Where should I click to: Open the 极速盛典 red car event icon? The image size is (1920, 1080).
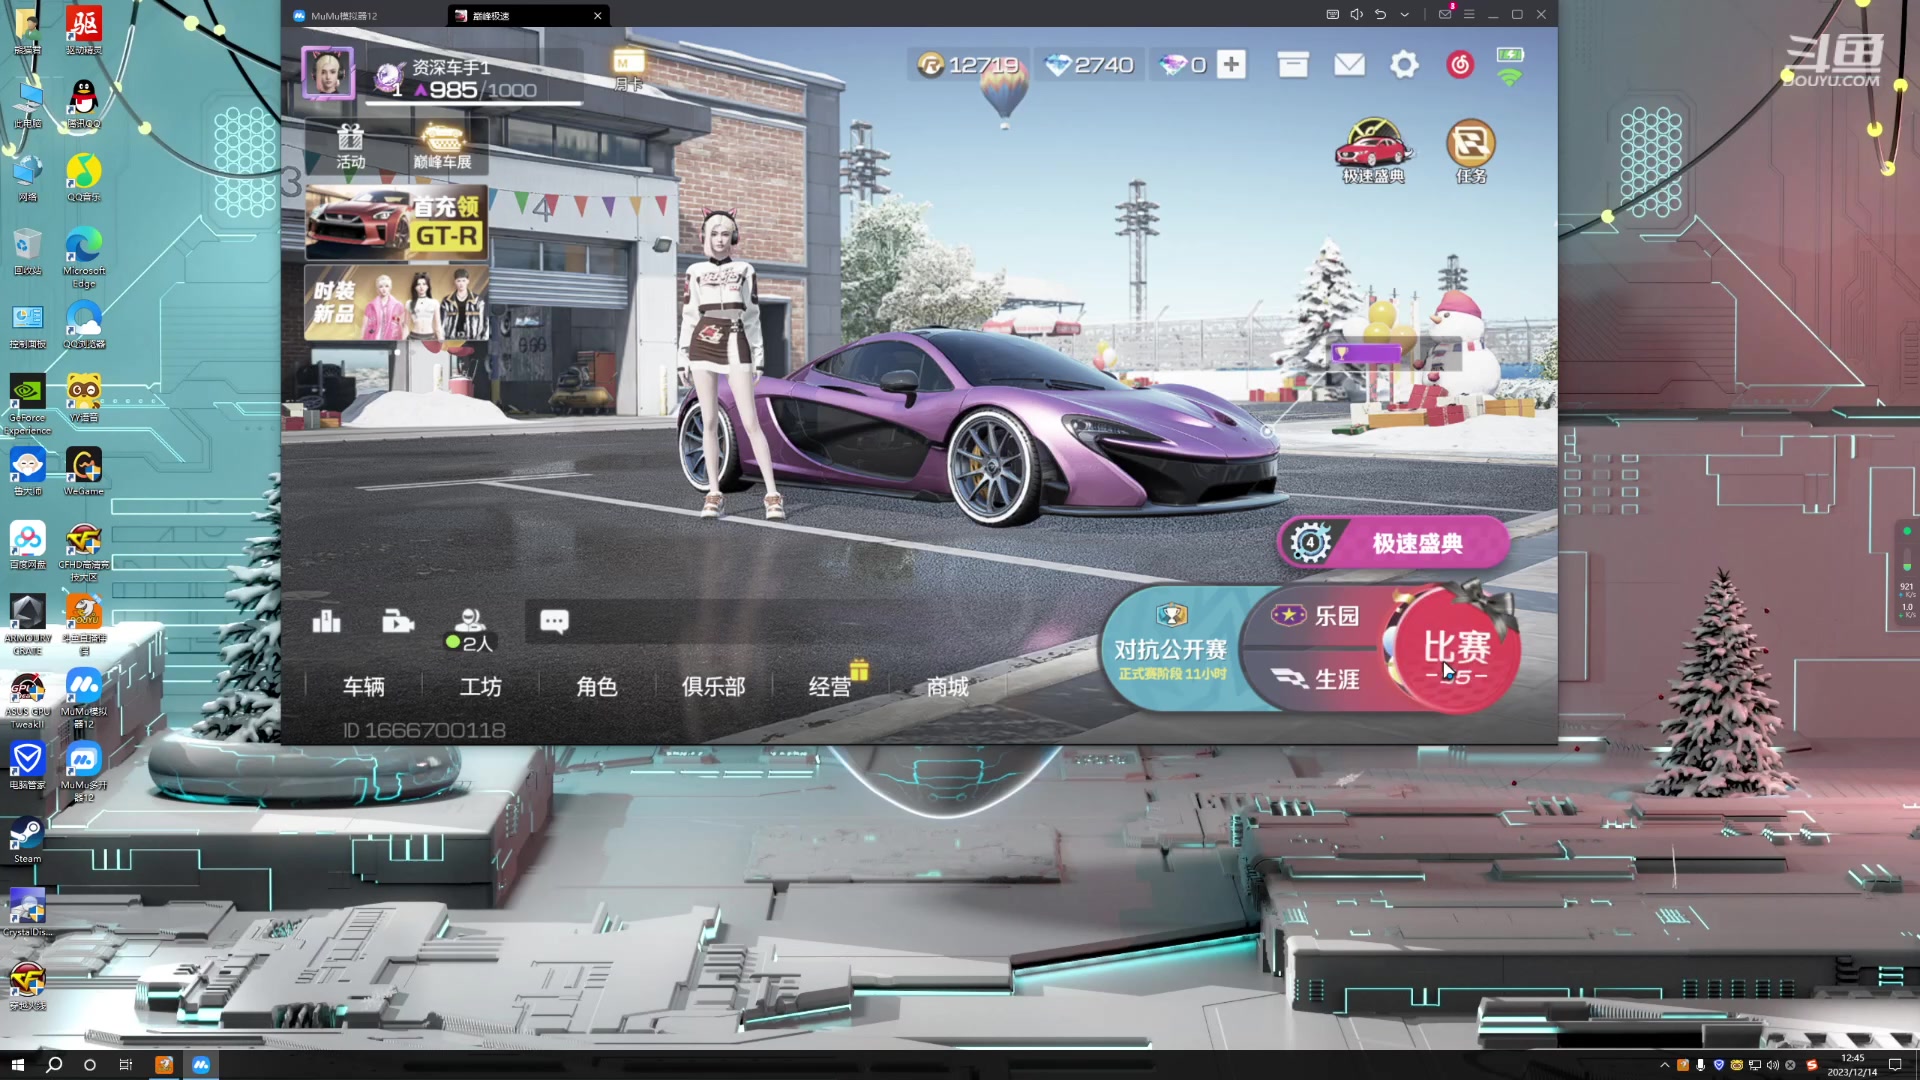point(1373,151)
